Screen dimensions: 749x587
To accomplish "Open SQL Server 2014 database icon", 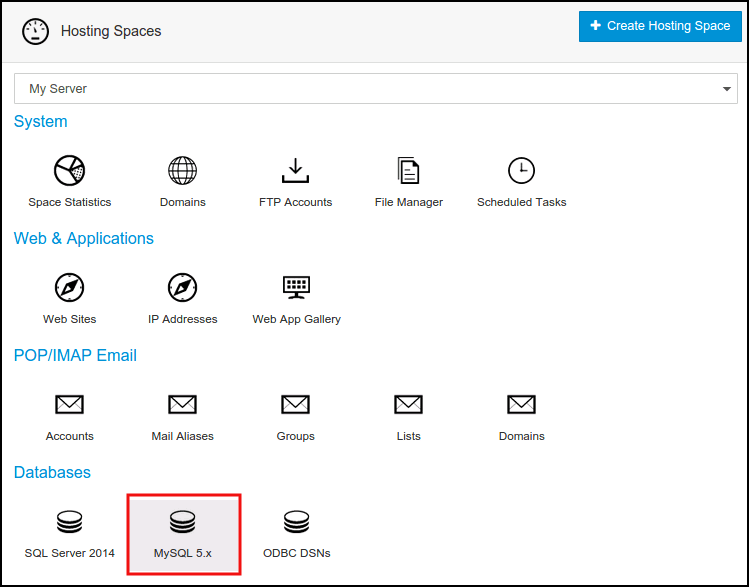I will (x=69, y=522).
